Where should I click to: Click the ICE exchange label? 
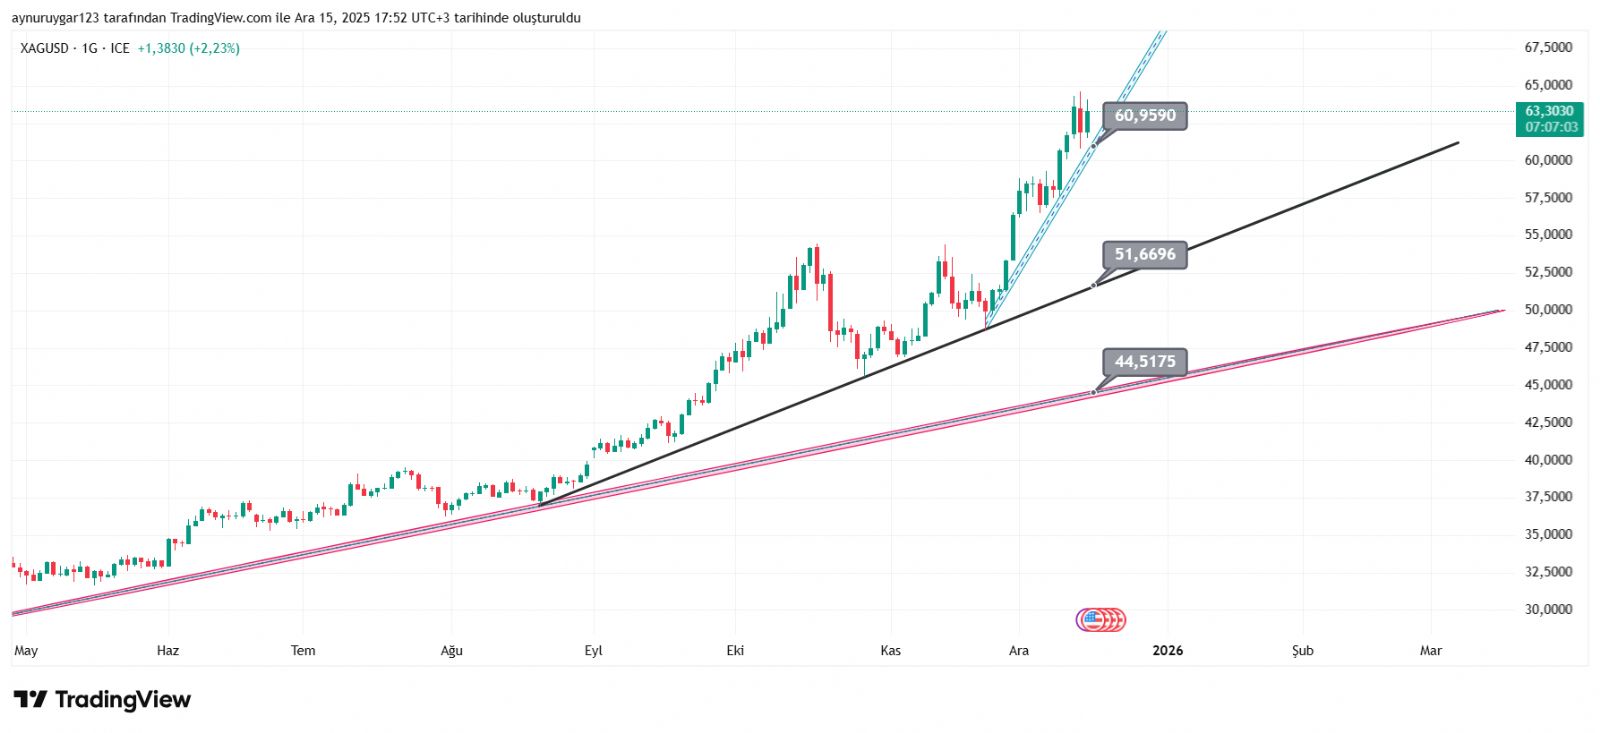120,48
